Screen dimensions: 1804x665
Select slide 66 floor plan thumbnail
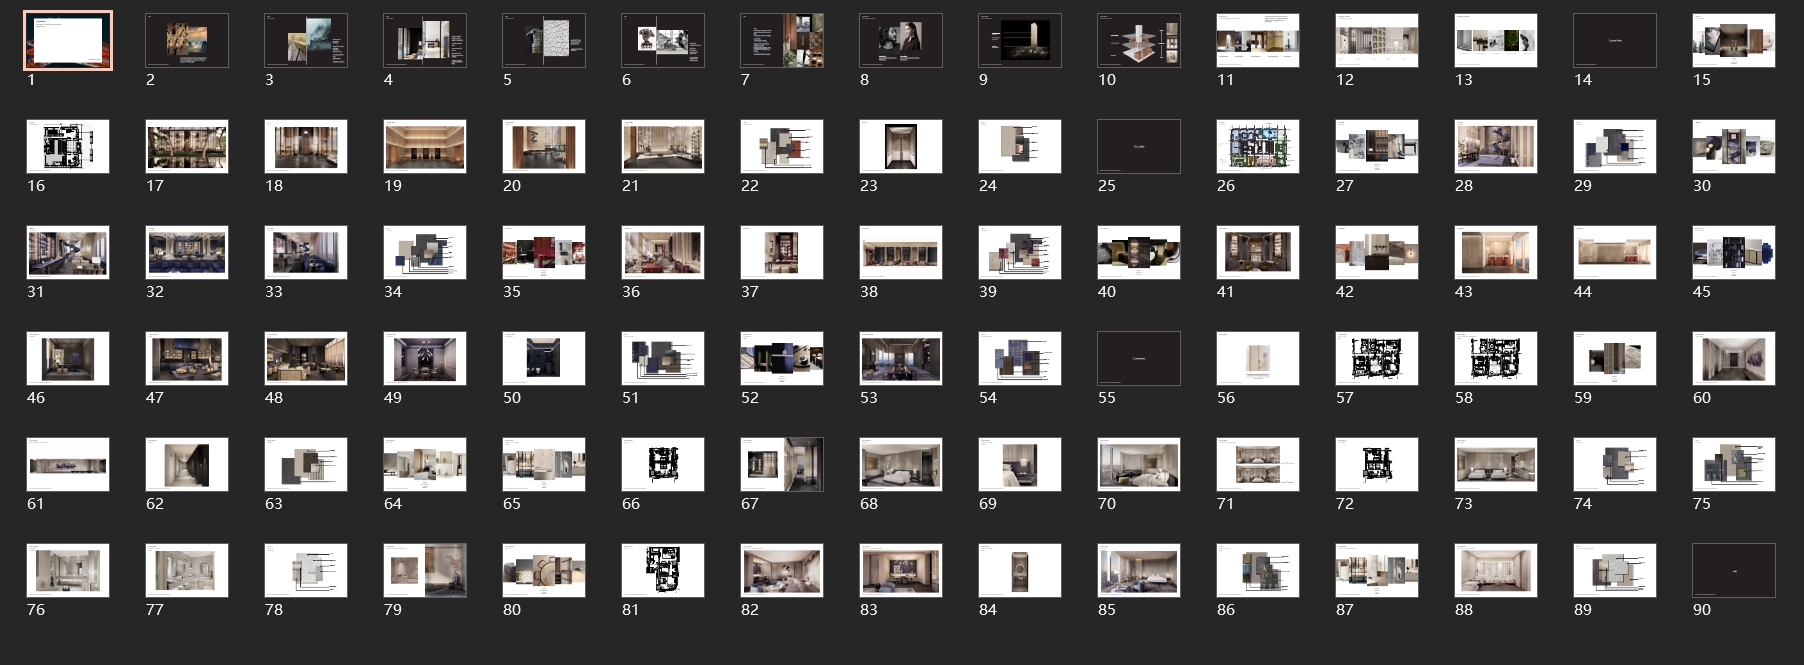[x=662, y=465]
